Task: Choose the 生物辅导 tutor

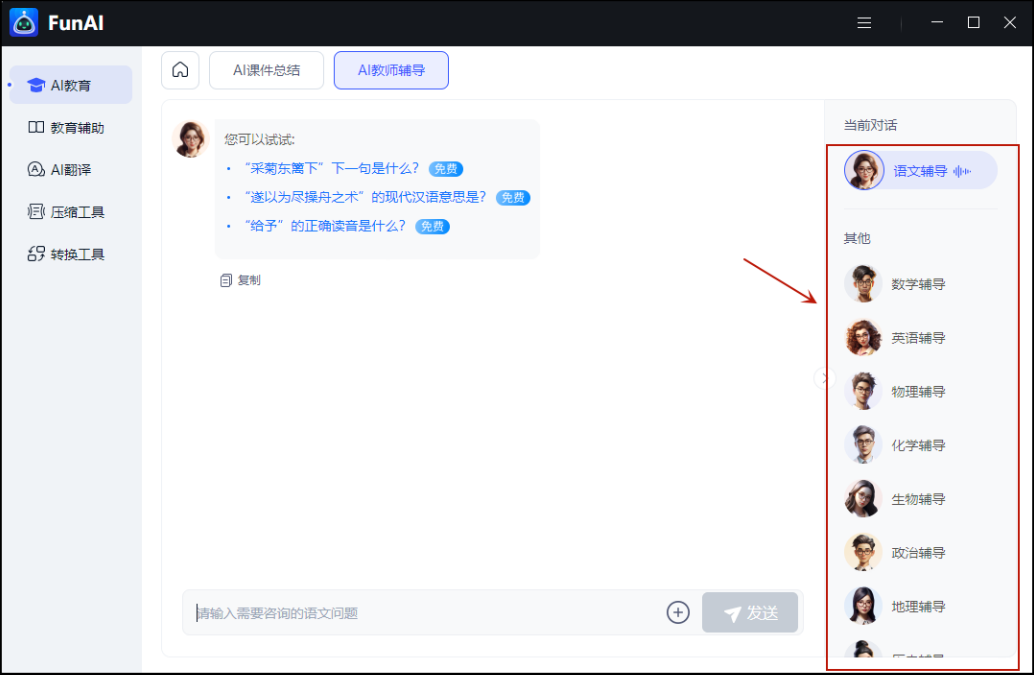Action: tap(919, 499)
